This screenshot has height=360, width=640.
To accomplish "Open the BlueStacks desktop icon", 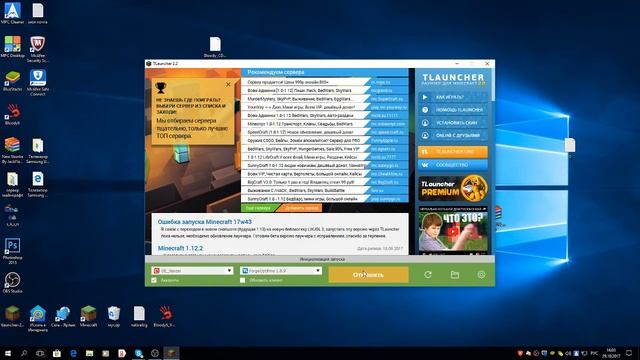I will [12, 81].
